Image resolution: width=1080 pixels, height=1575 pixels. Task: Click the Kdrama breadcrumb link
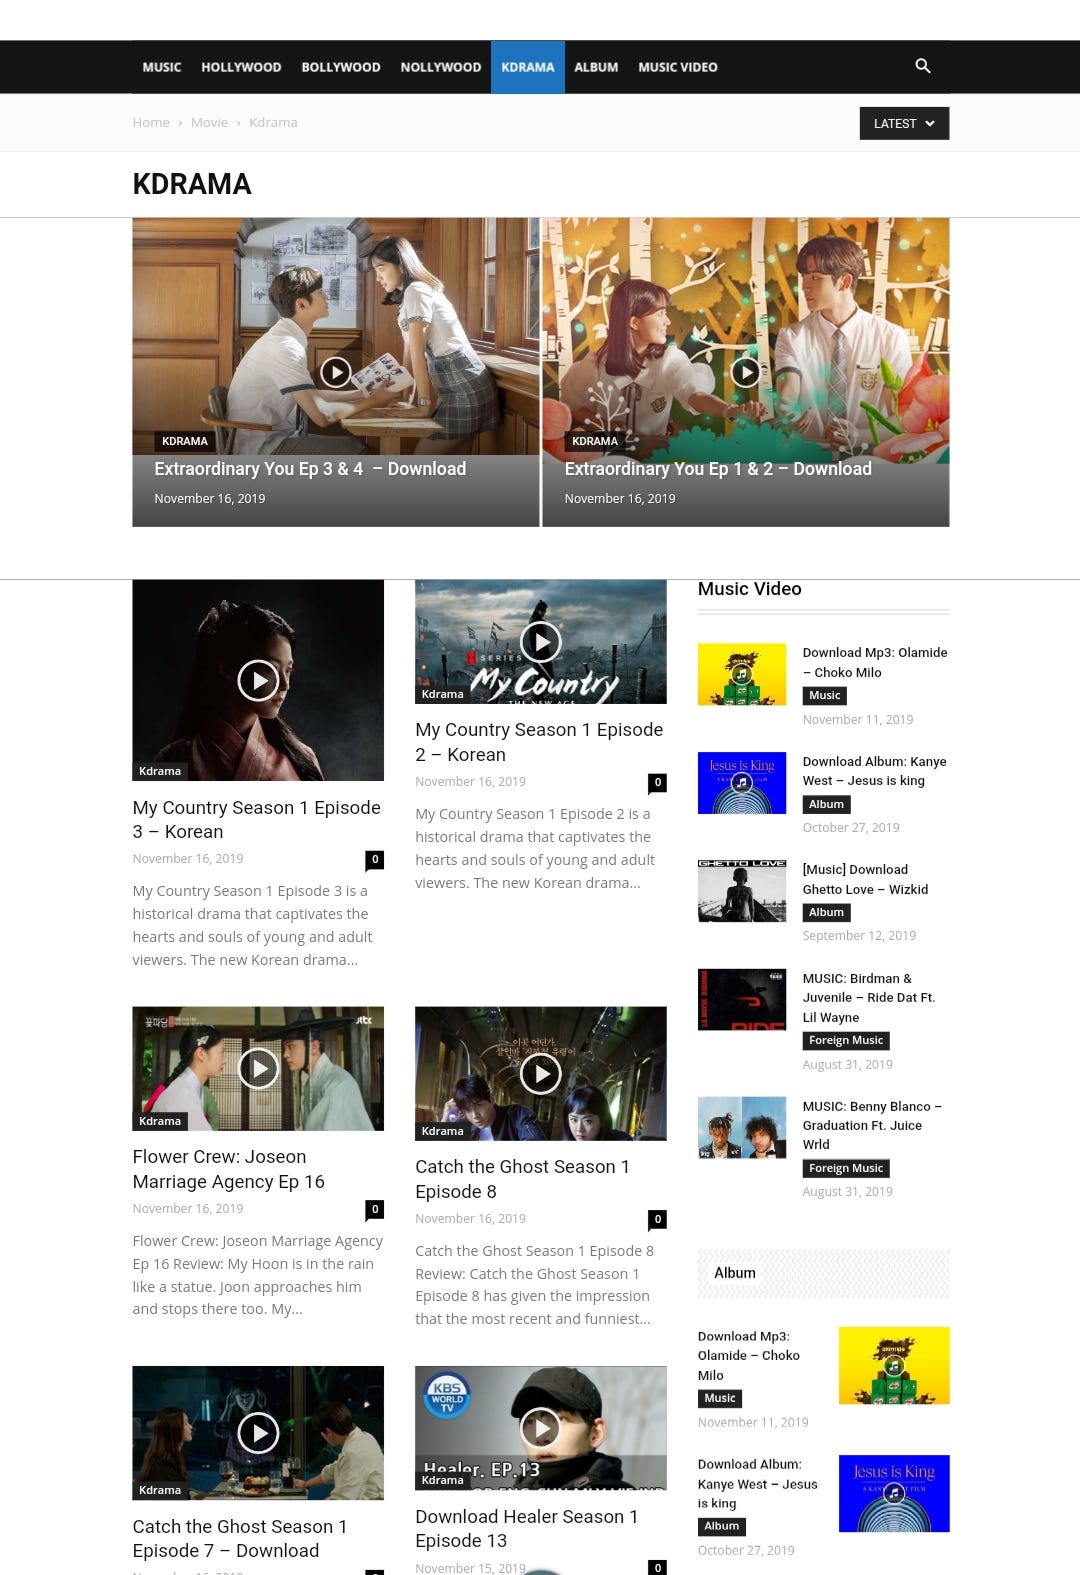(273, 122)
